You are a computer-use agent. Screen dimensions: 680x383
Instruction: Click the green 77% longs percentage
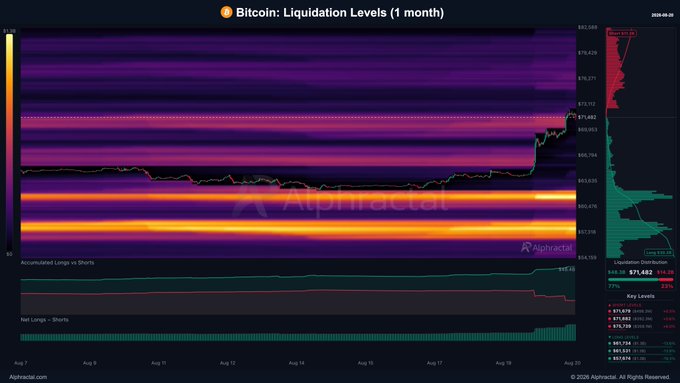pyautogui.click(x=614, y=286)
